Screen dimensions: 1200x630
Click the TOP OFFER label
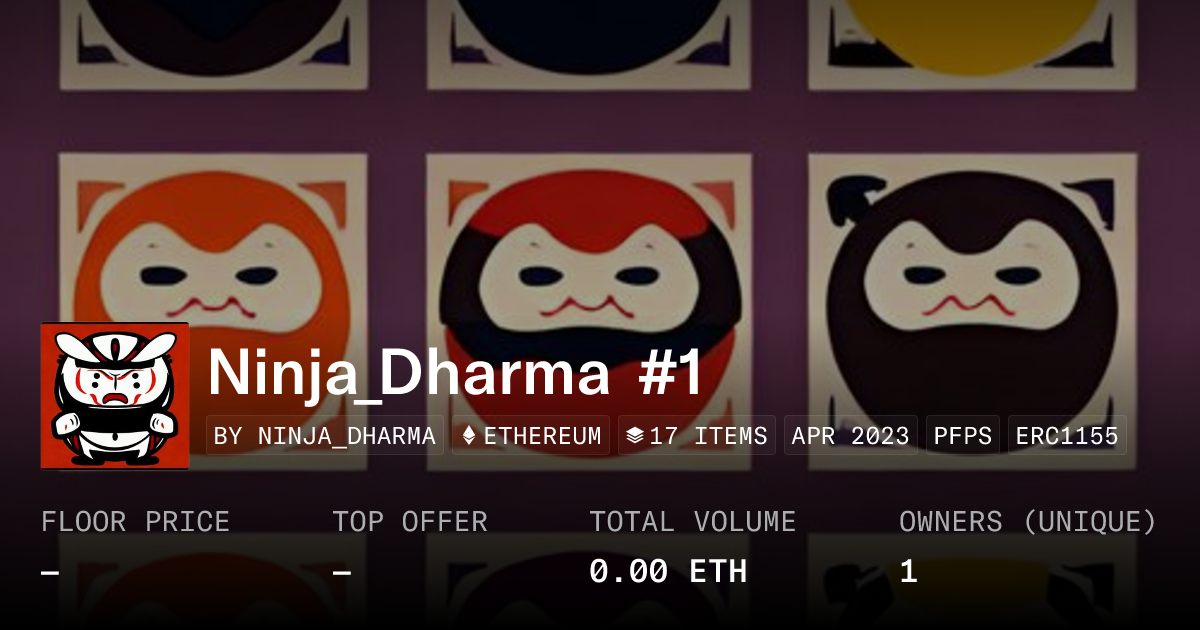pos(410,522)
